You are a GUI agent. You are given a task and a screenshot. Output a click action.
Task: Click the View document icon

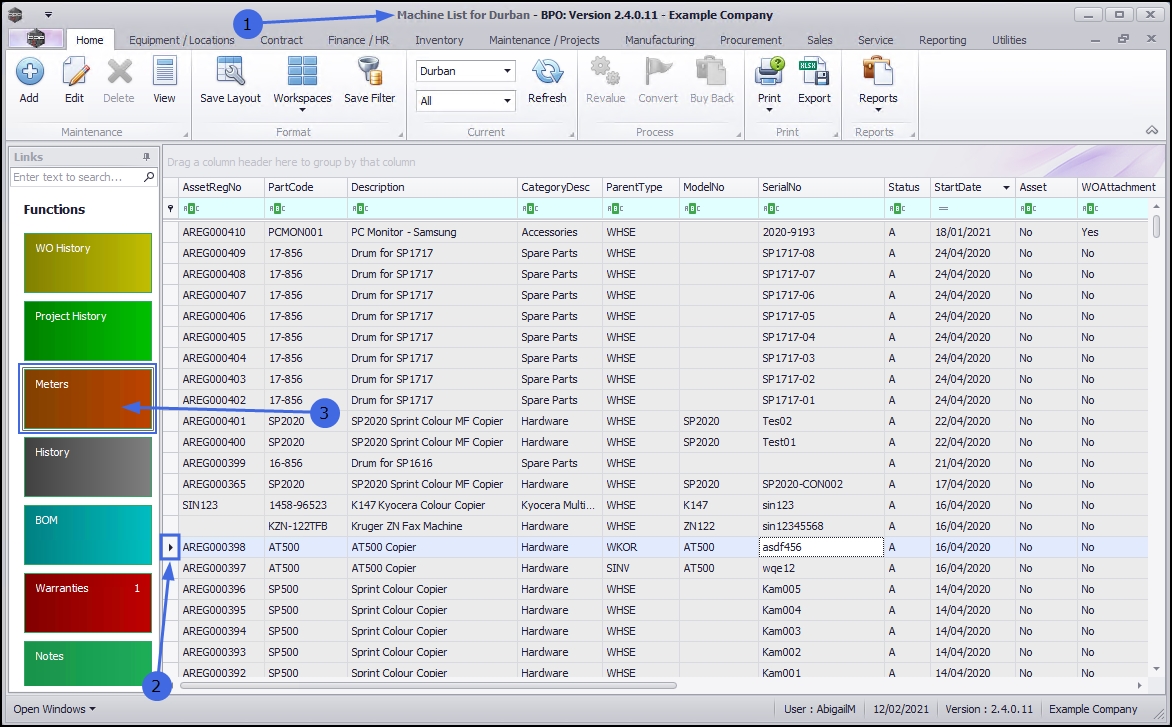click(164, 72)
